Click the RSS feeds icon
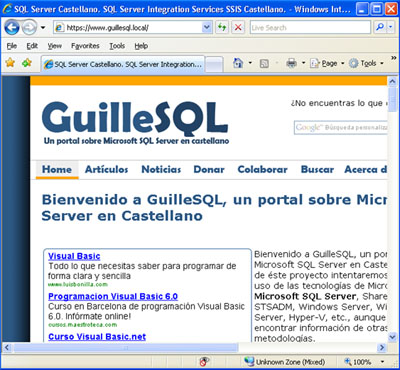Image resolution: width=400 pixels, height=370 pixels. (x=264, y=63)
